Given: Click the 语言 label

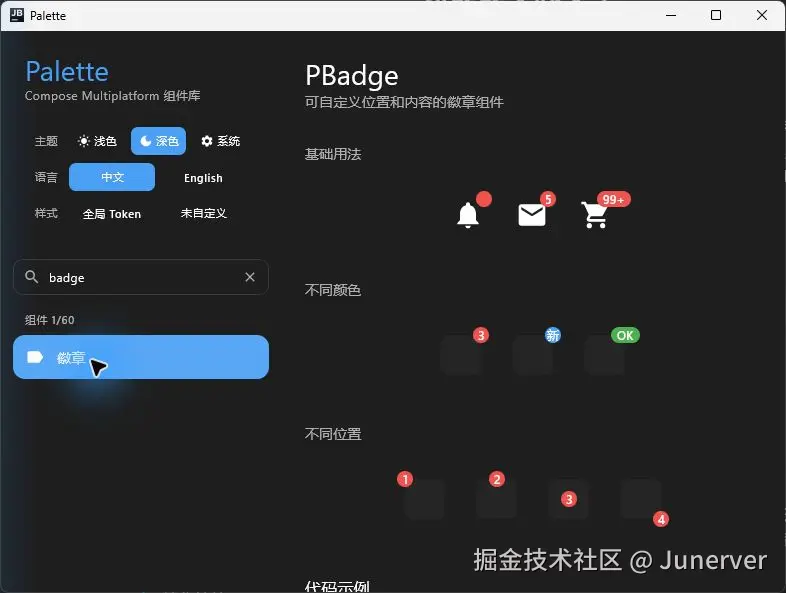Looking at the screenshot, I should click(46, 177).
